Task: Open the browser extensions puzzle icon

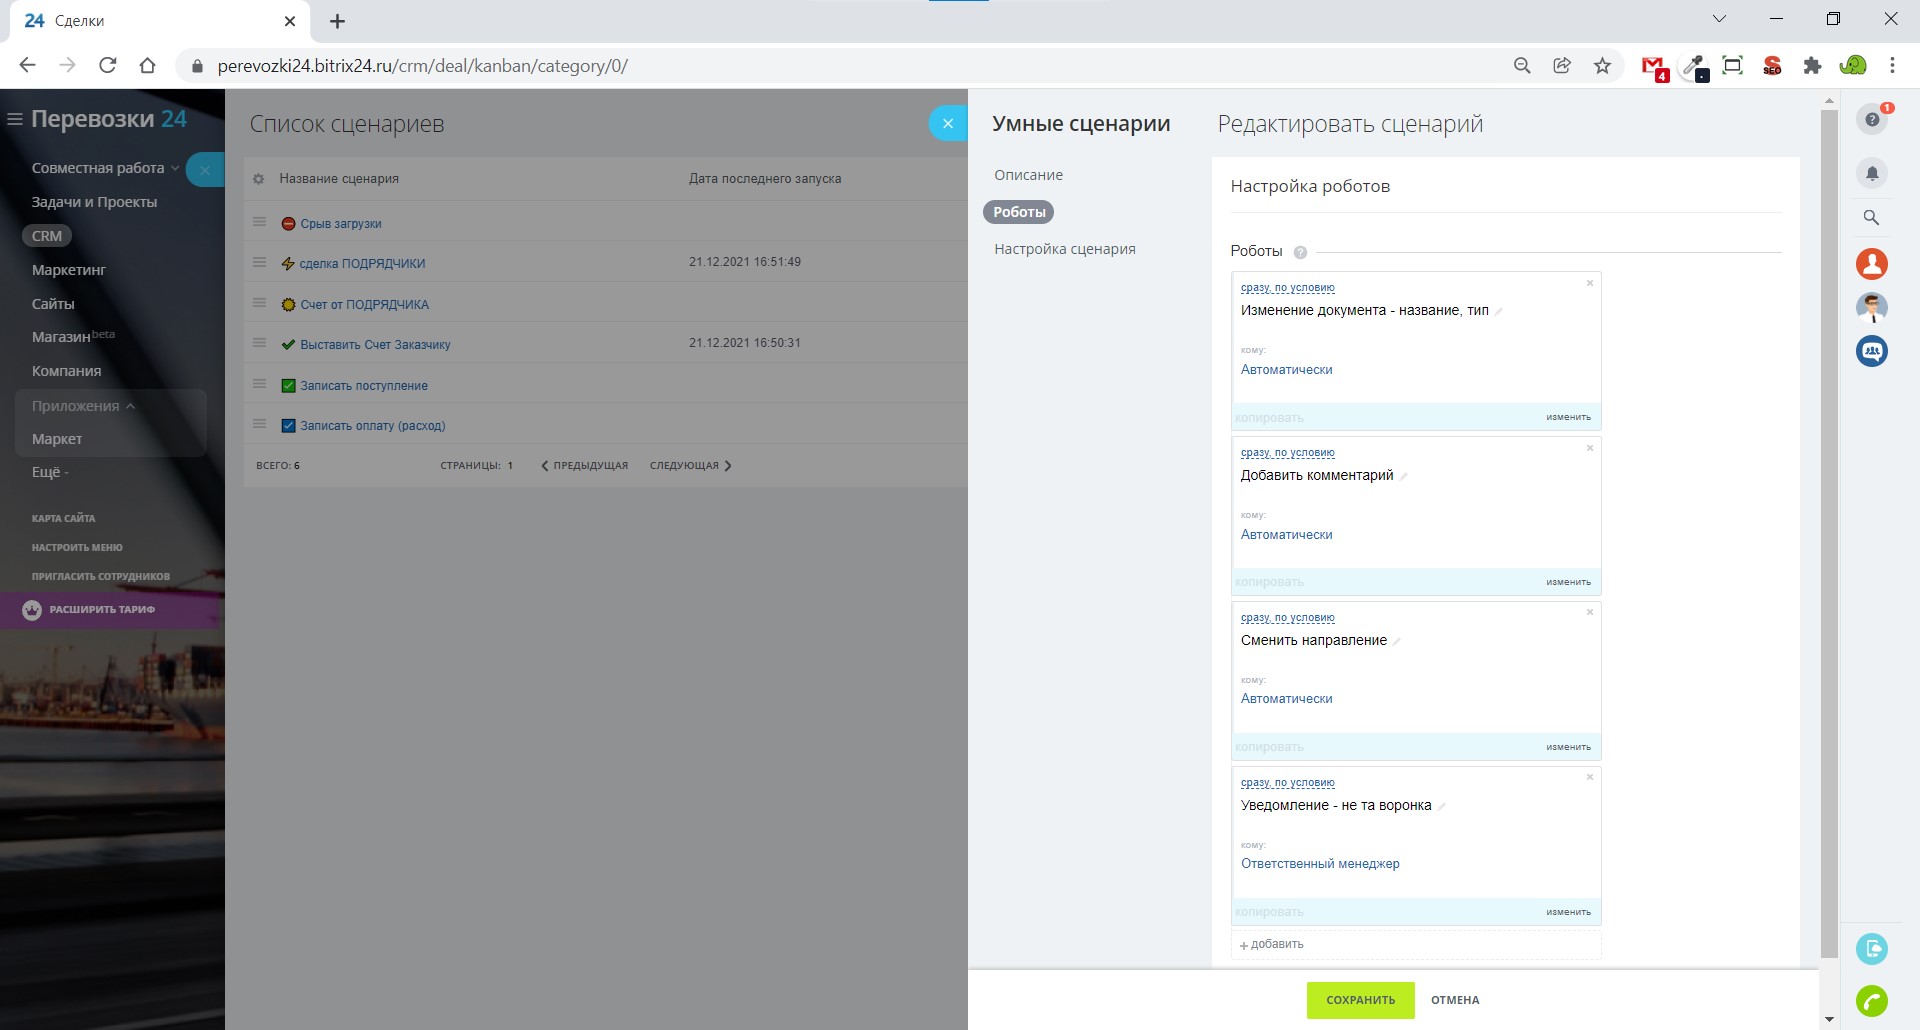Action: point(1812,66)
